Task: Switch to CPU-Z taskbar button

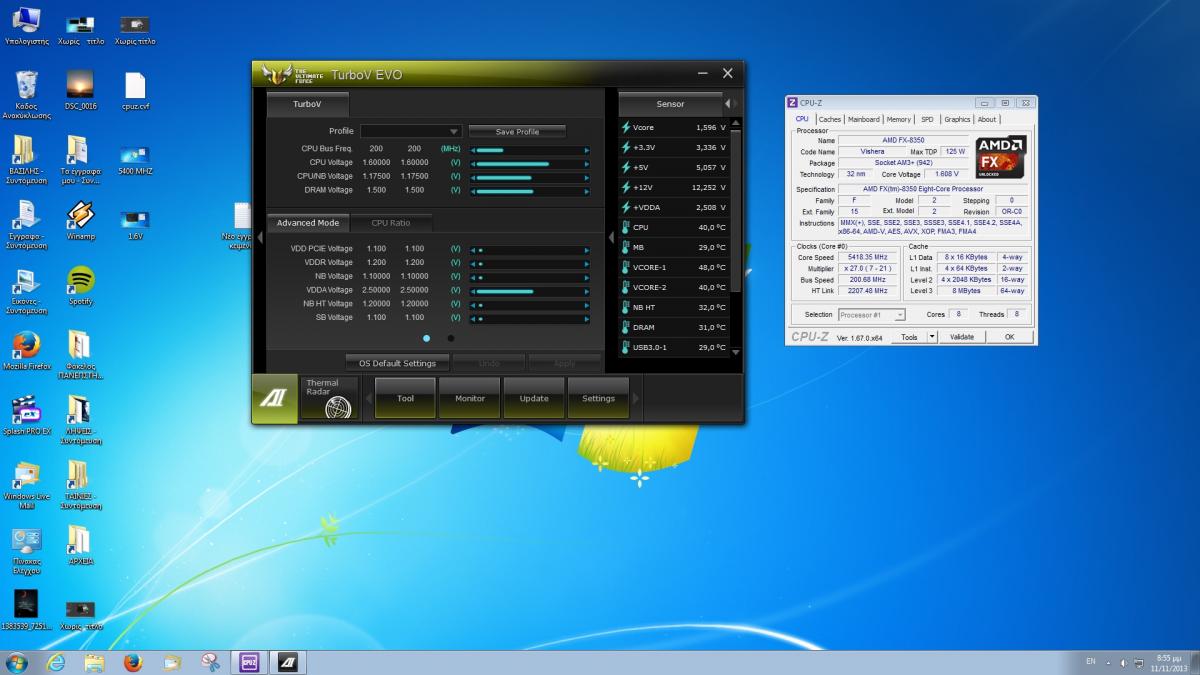Action: 249,662
